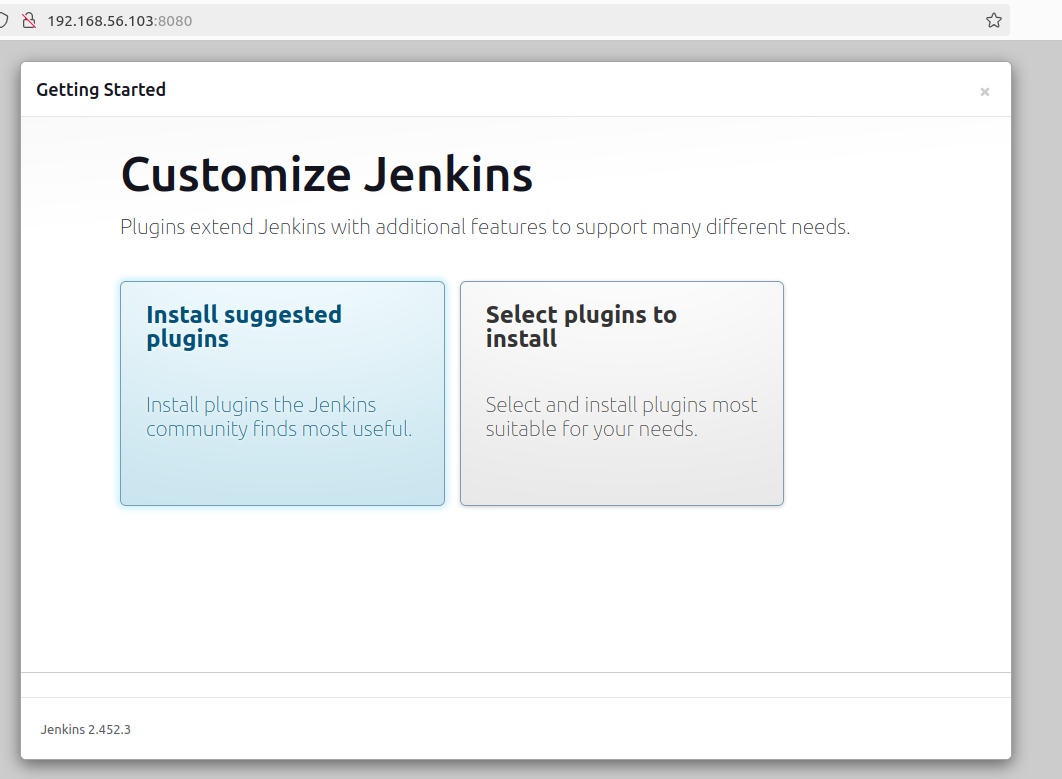Viewport: 1062px width, 779px height.
Task: Open the insecure connection padlock icon
Action: click(29, 20)
